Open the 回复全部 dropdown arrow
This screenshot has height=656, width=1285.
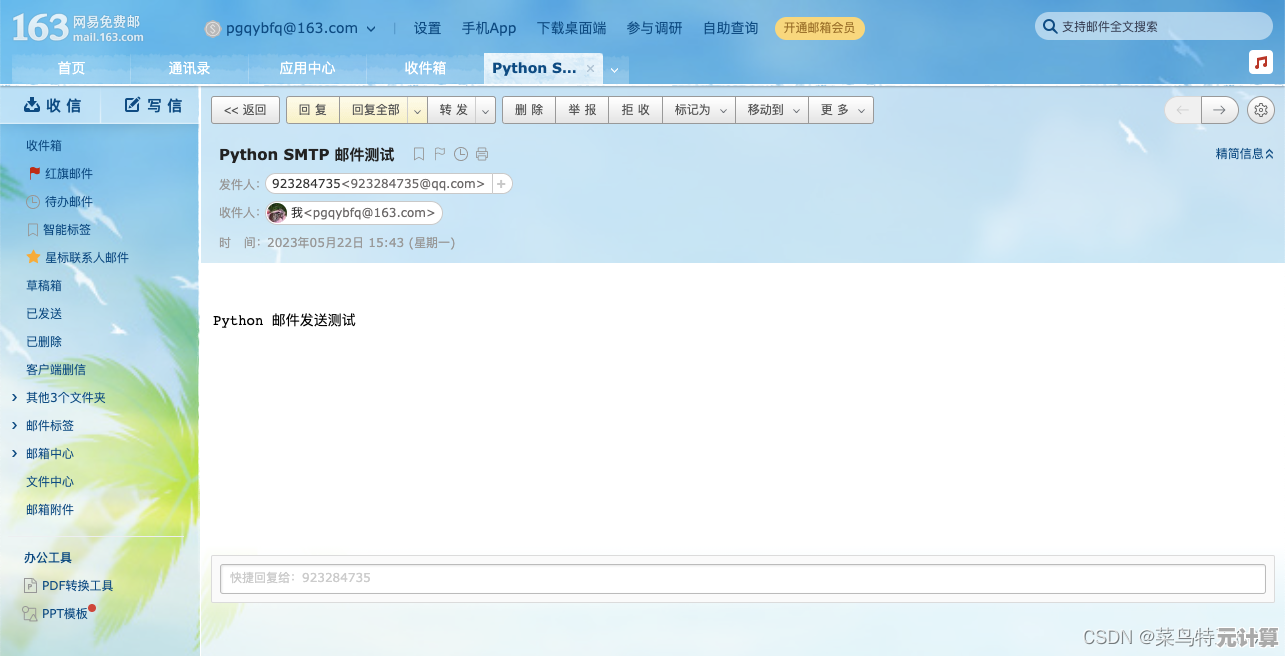click(418, 110)
